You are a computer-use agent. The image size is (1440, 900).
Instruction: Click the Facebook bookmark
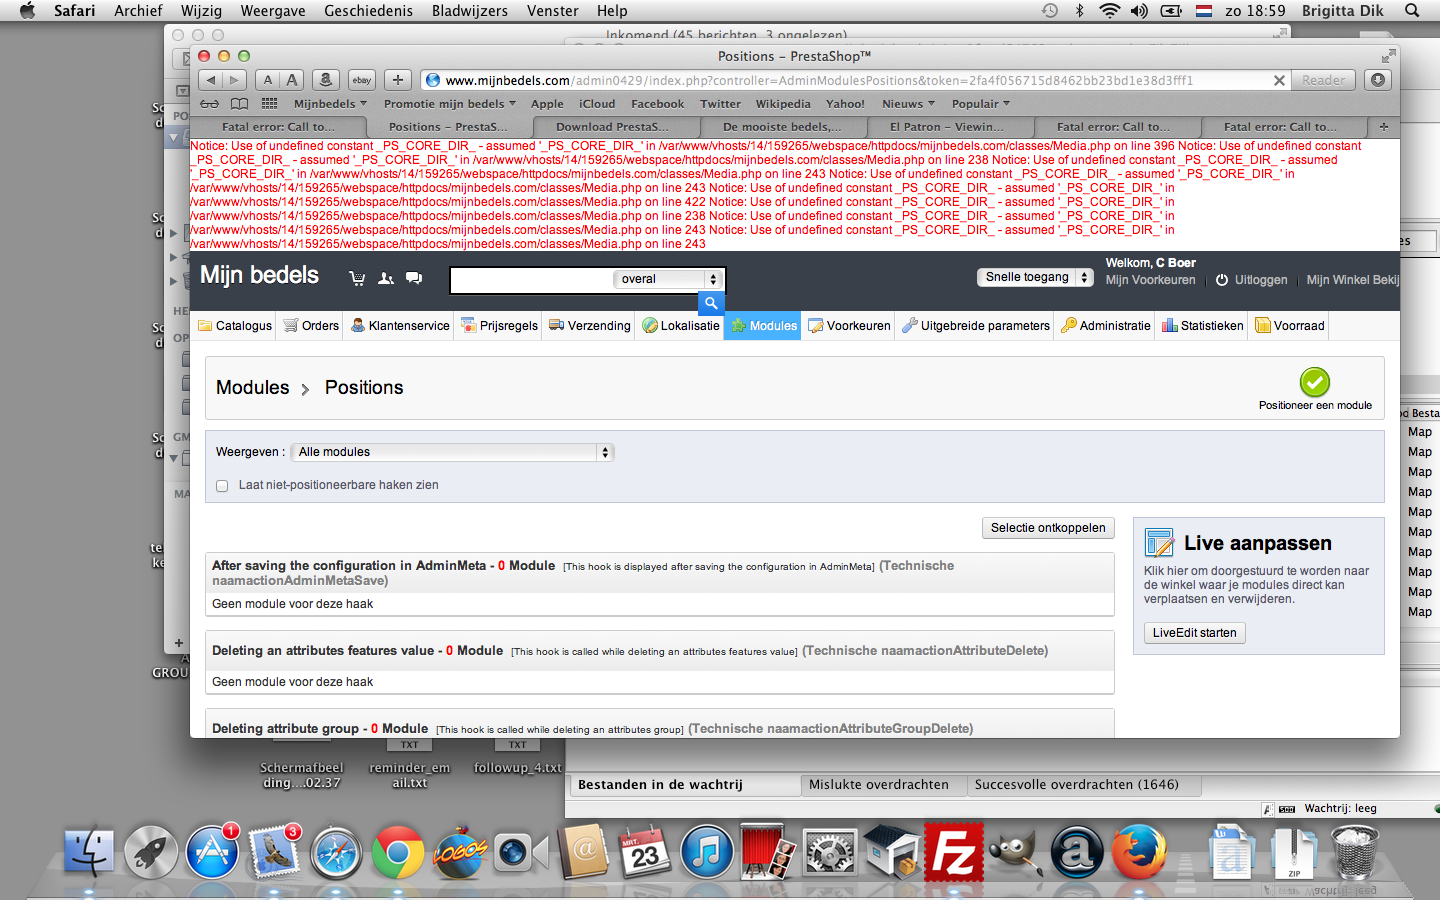point(657,104)
